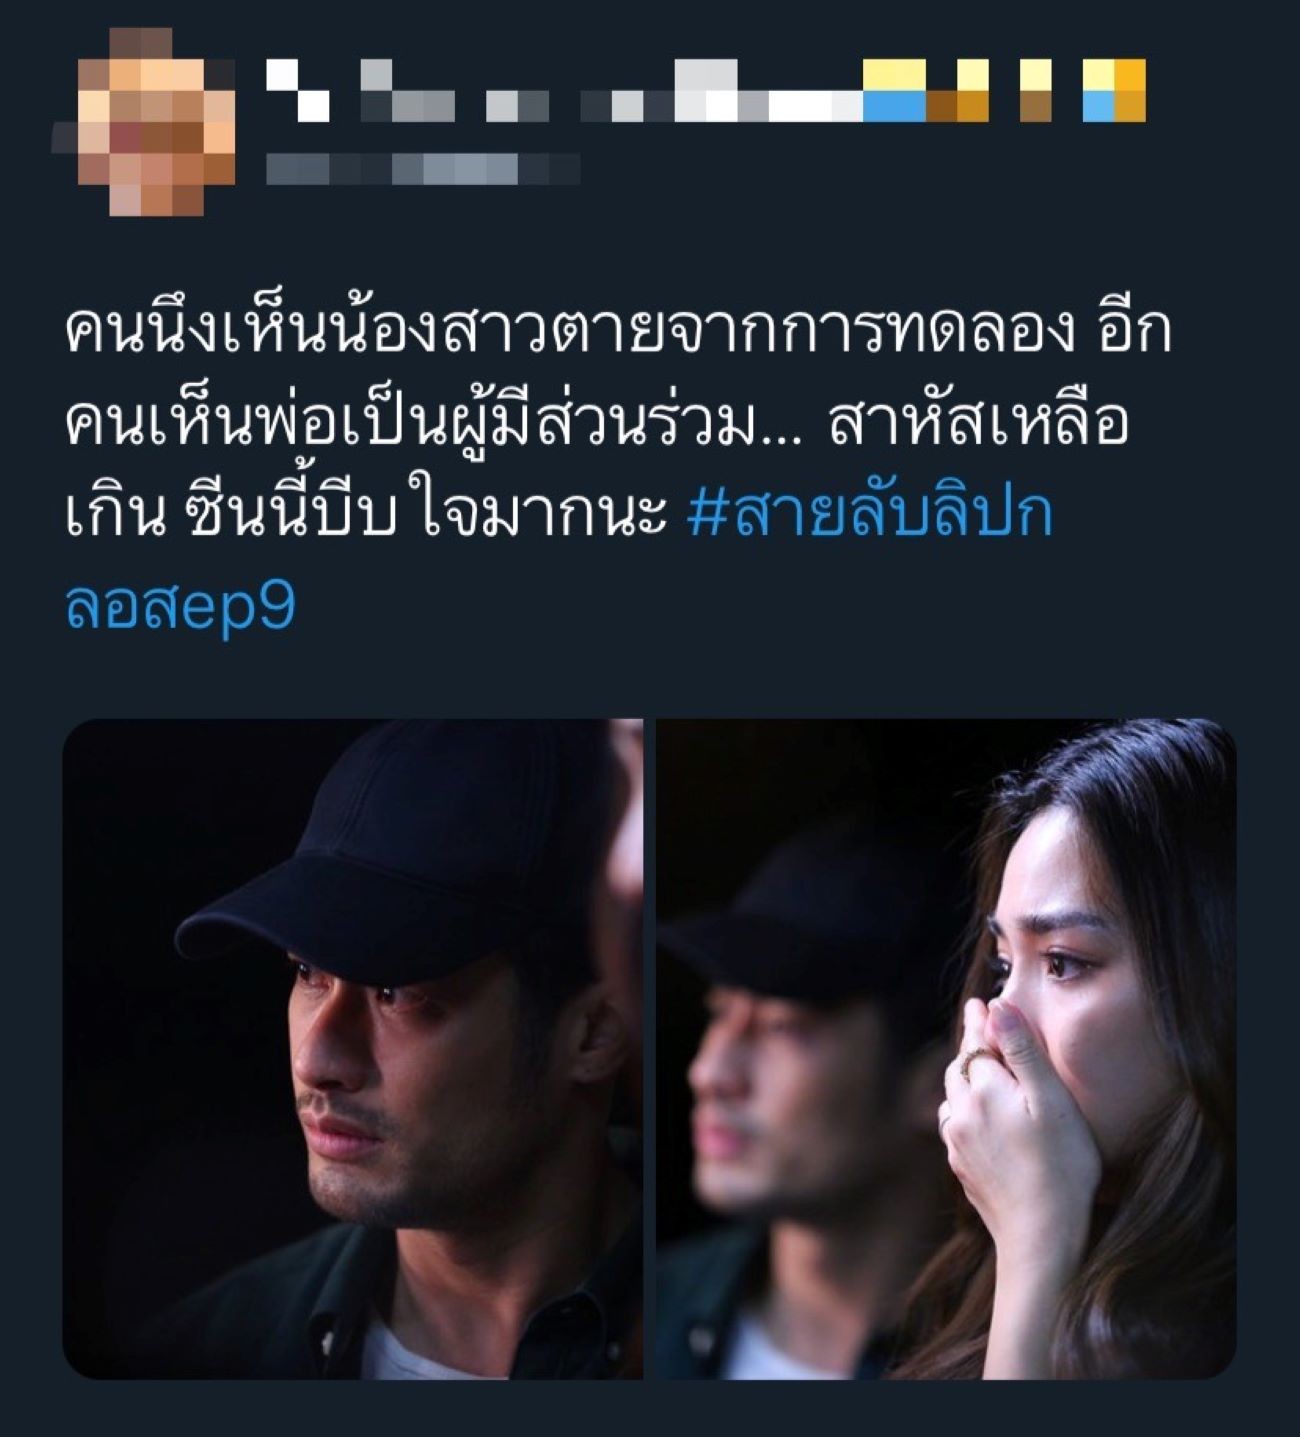Open the right photo of crying woman

point(946,1049)
